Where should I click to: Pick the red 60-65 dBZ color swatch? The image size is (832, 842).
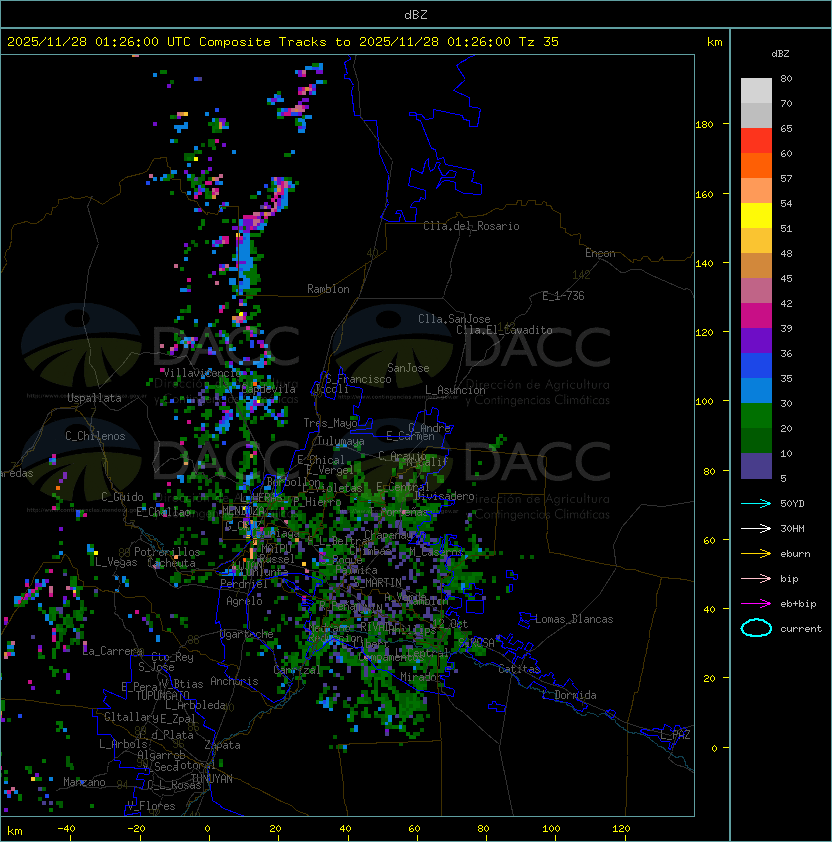756,141
